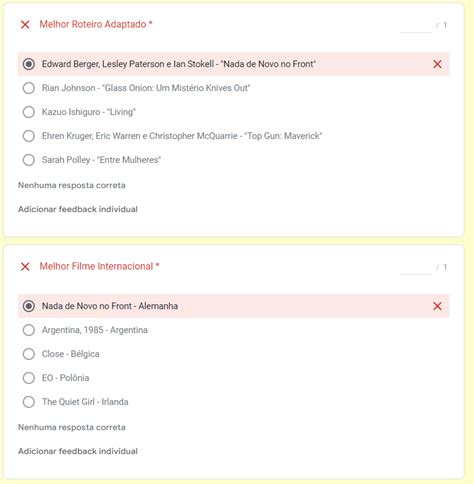Select the Close - Bélgica option

point(29,354)
